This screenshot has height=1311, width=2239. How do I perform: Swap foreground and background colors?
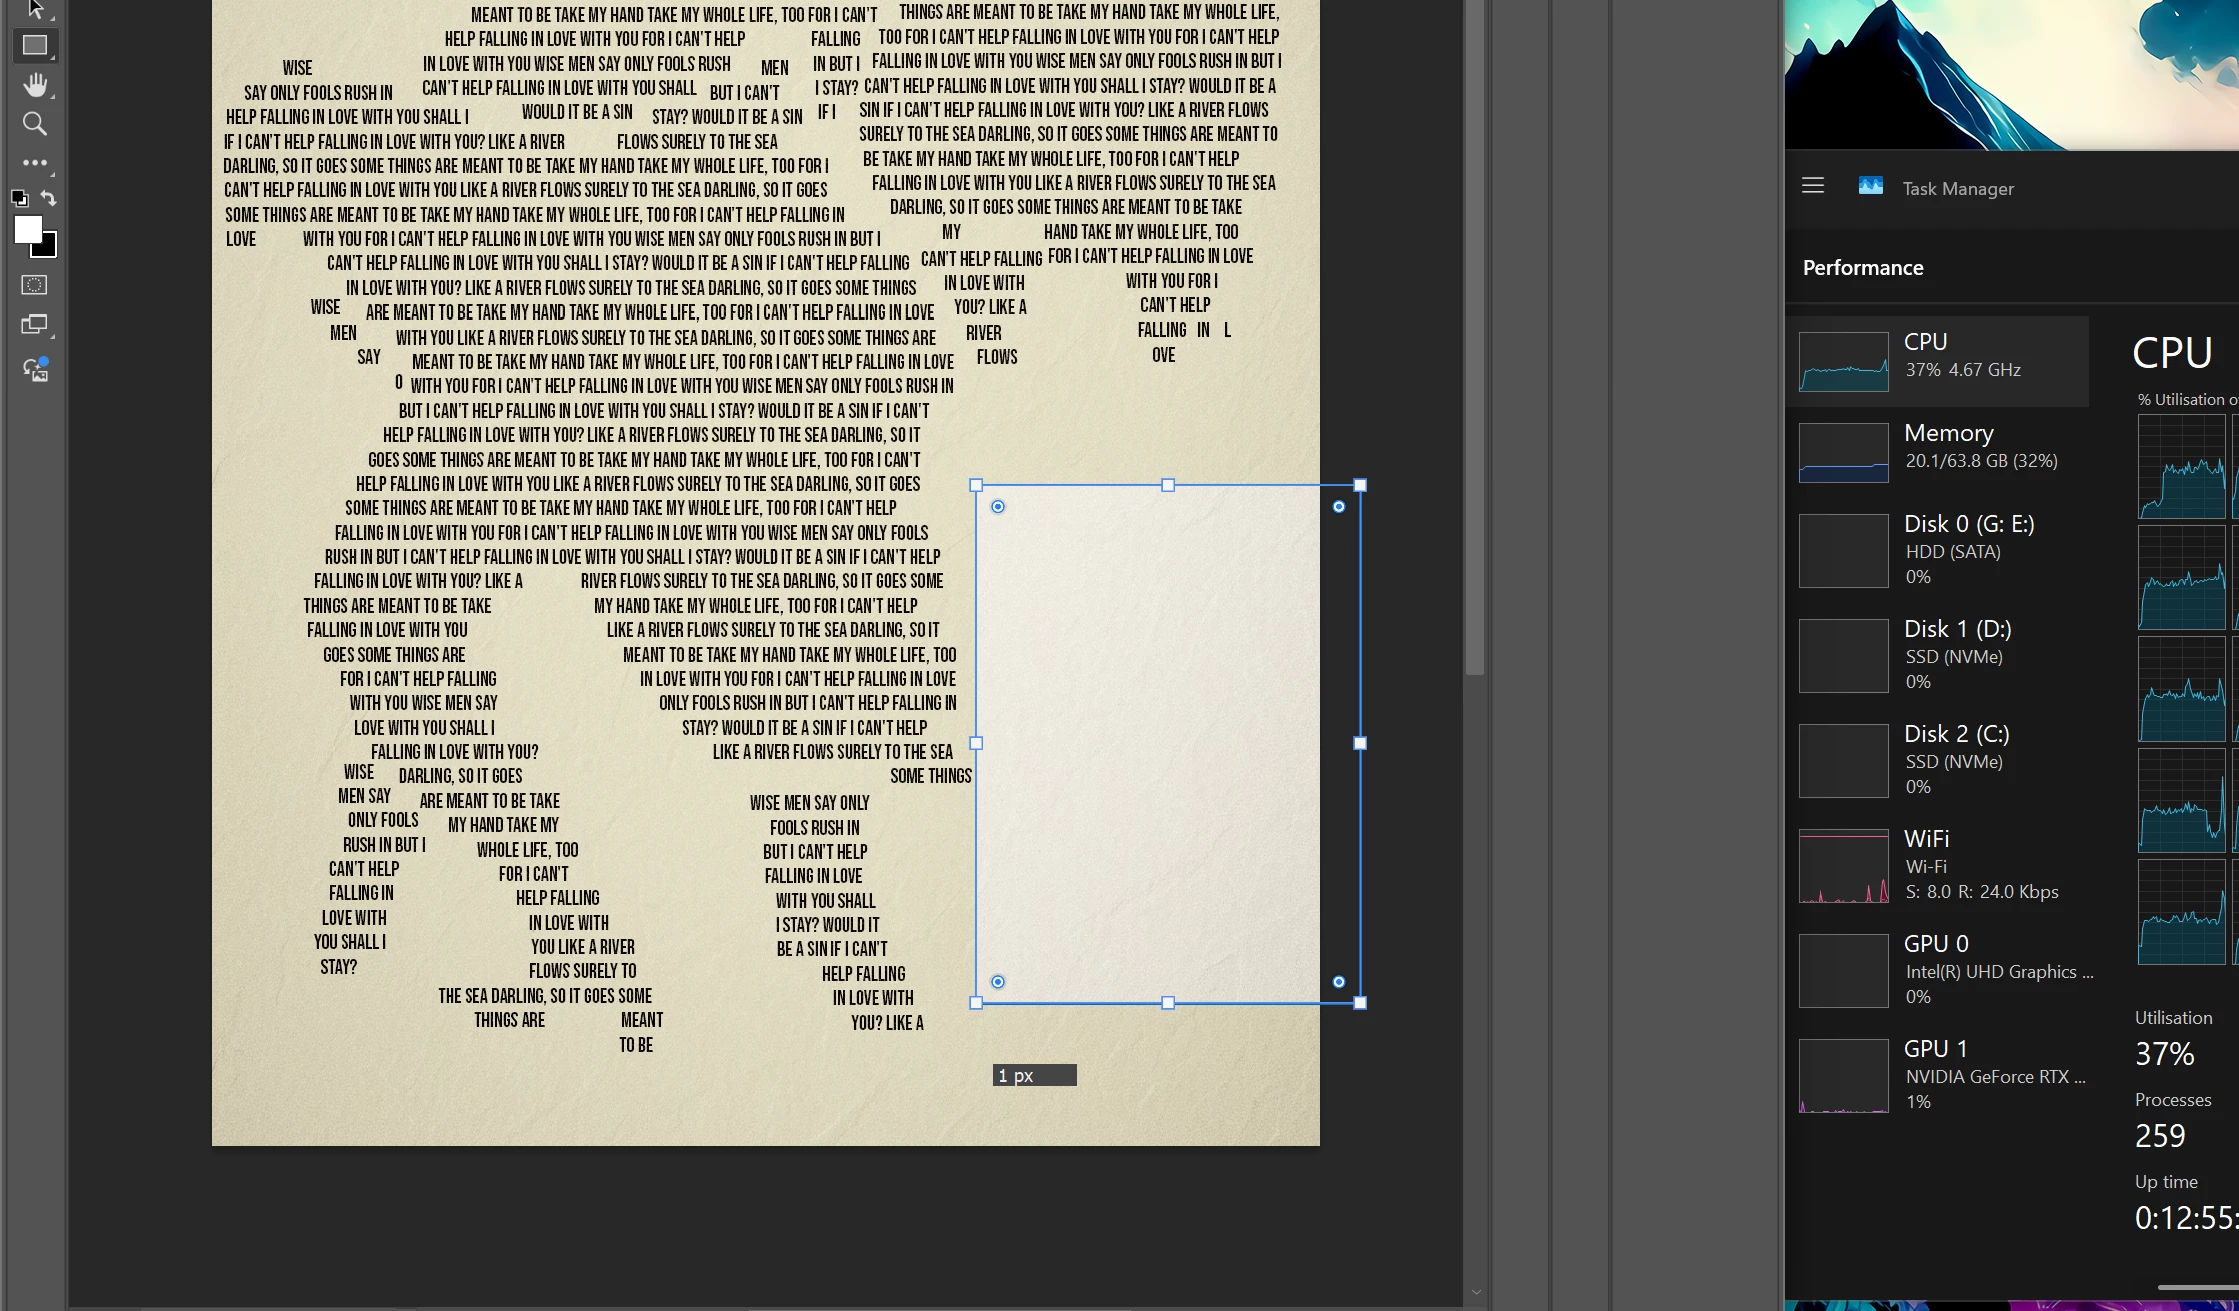point(49,198)
